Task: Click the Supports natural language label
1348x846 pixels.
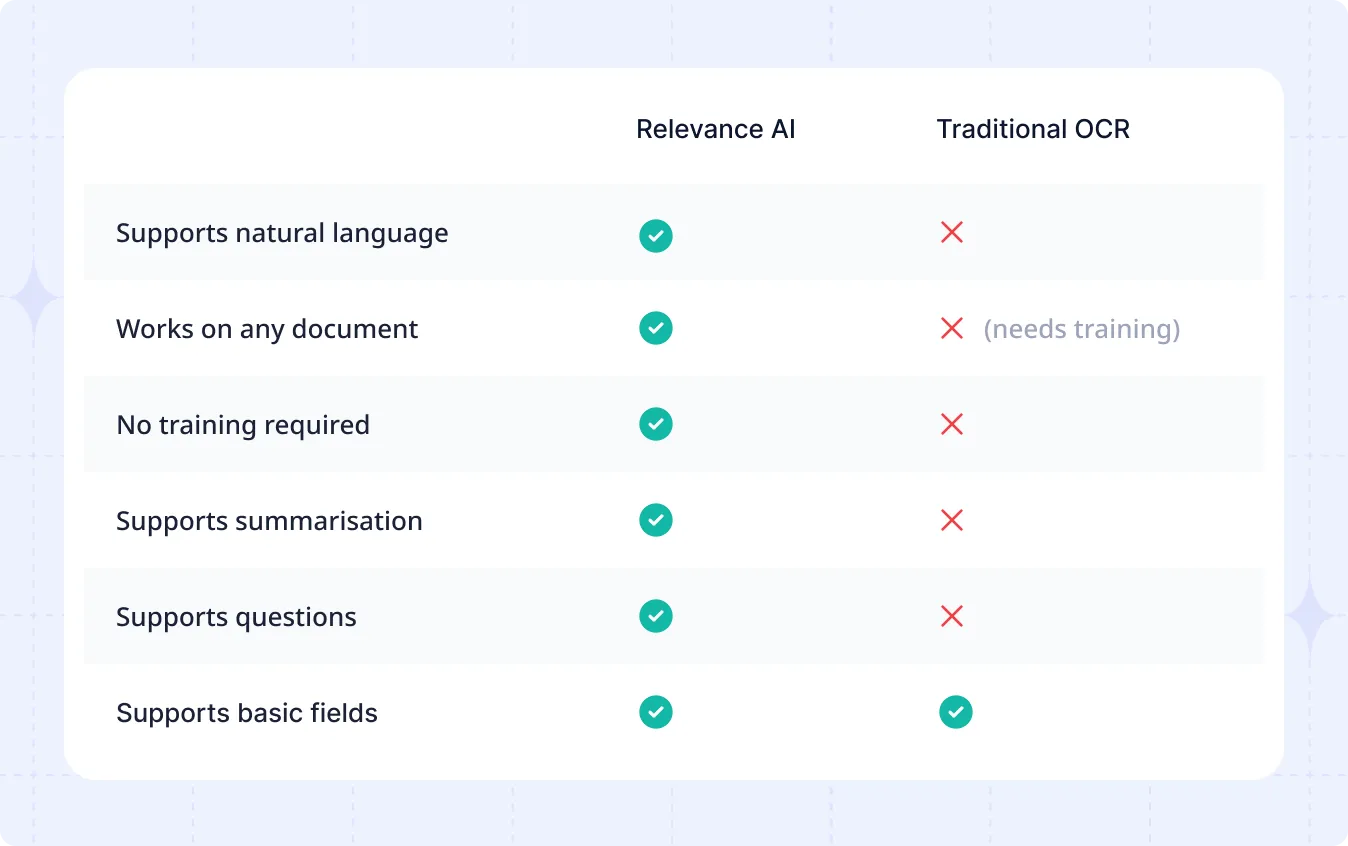Action: coord(282,233)
